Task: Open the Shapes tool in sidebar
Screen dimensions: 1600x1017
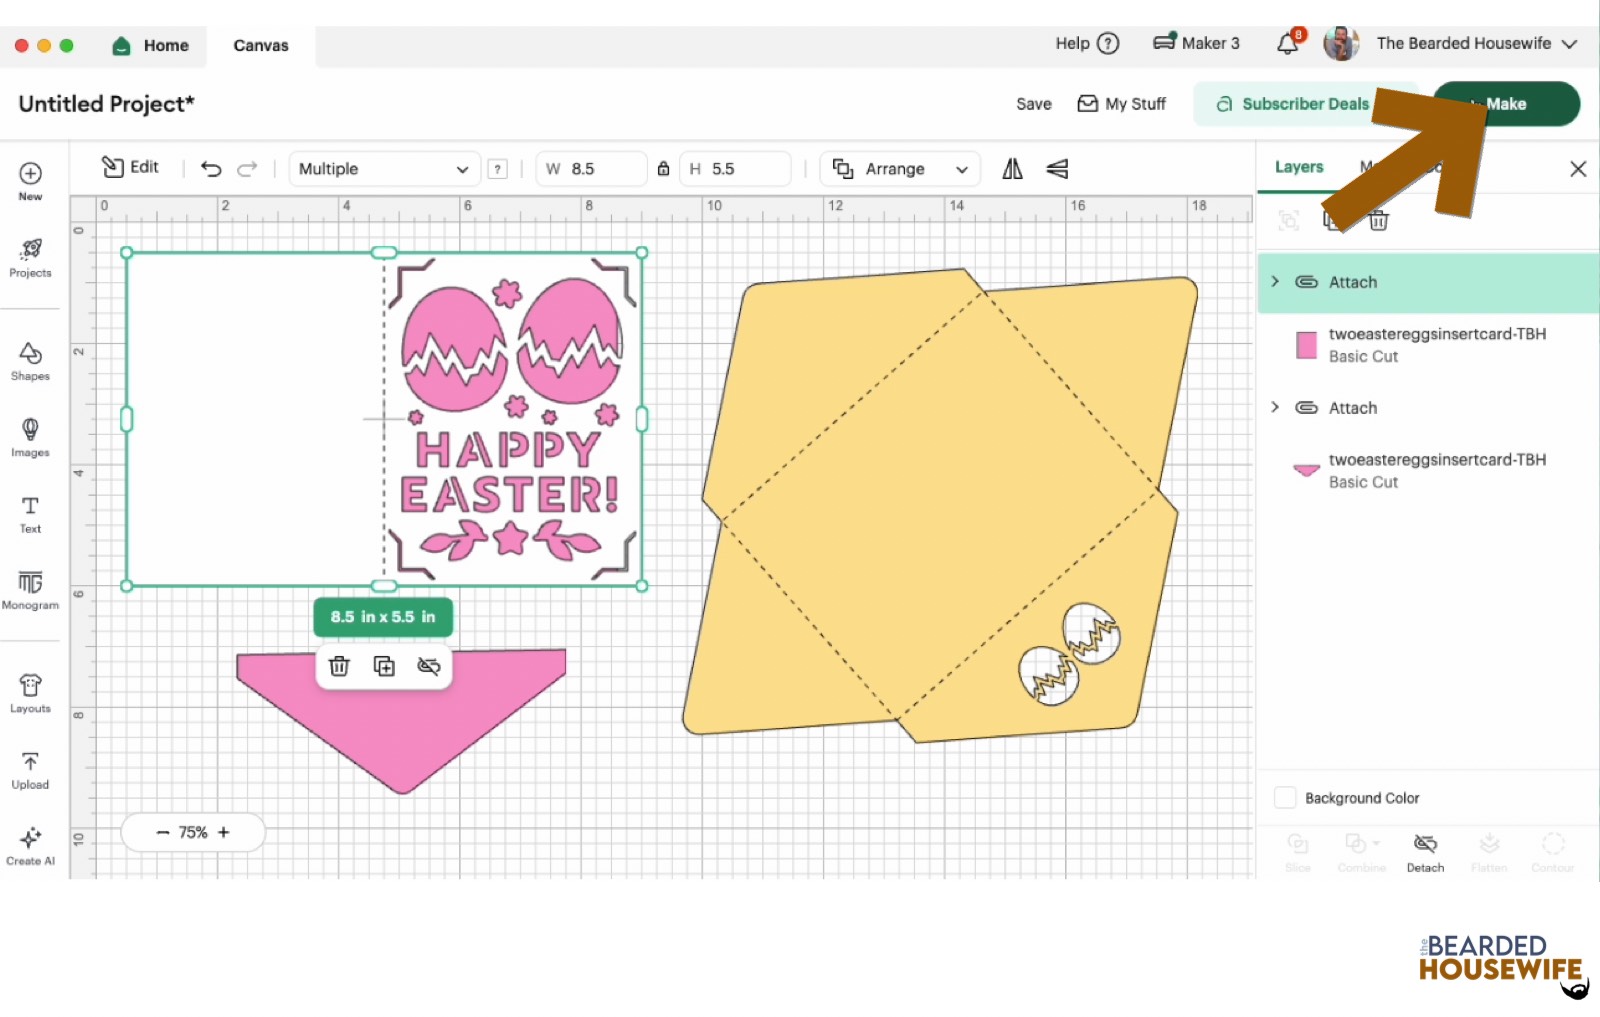Action: pyautogui.click(x=30, y=361)
